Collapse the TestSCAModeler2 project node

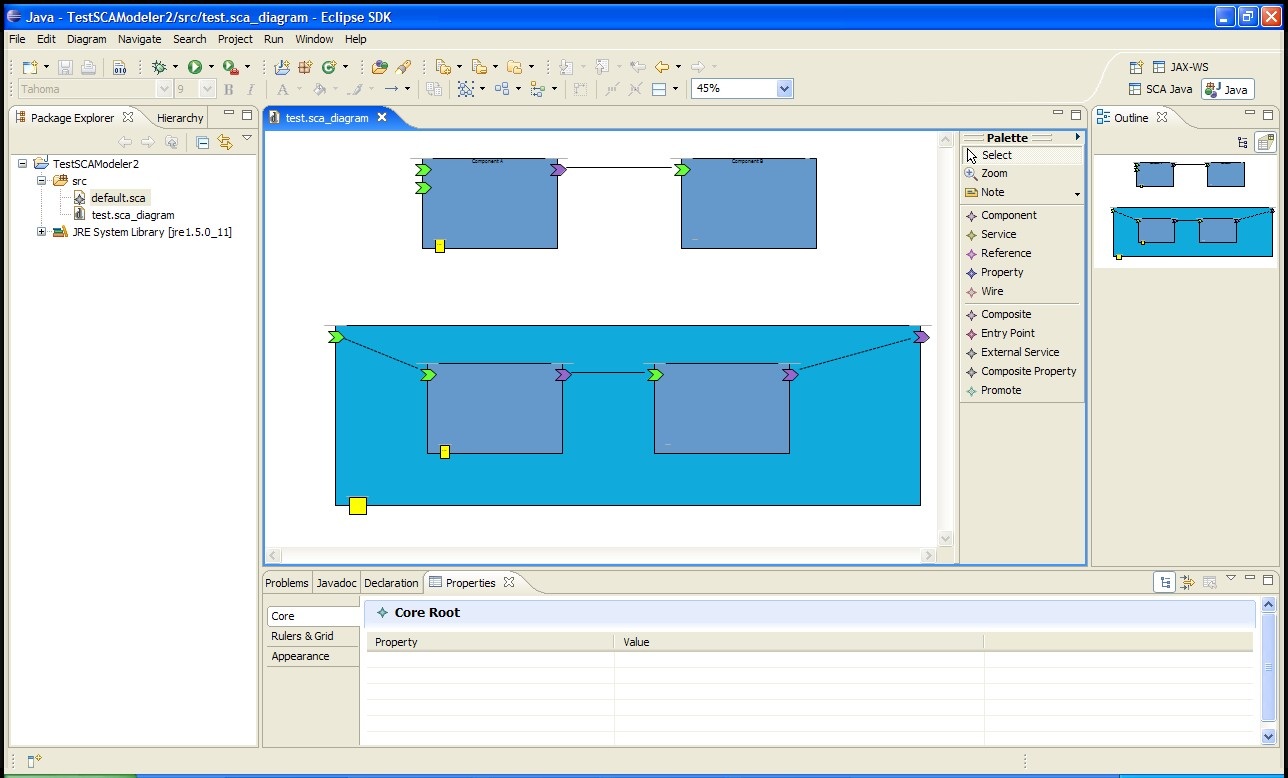coord(23,163)
